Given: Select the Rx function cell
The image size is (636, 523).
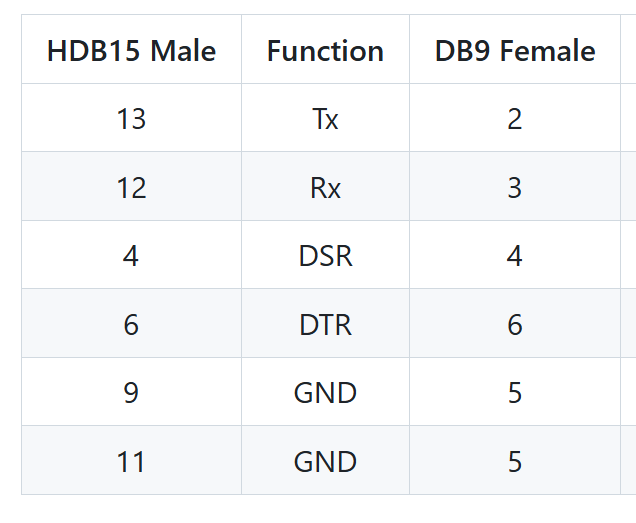Looking at the screenshot, I should (x=325, y=187).
